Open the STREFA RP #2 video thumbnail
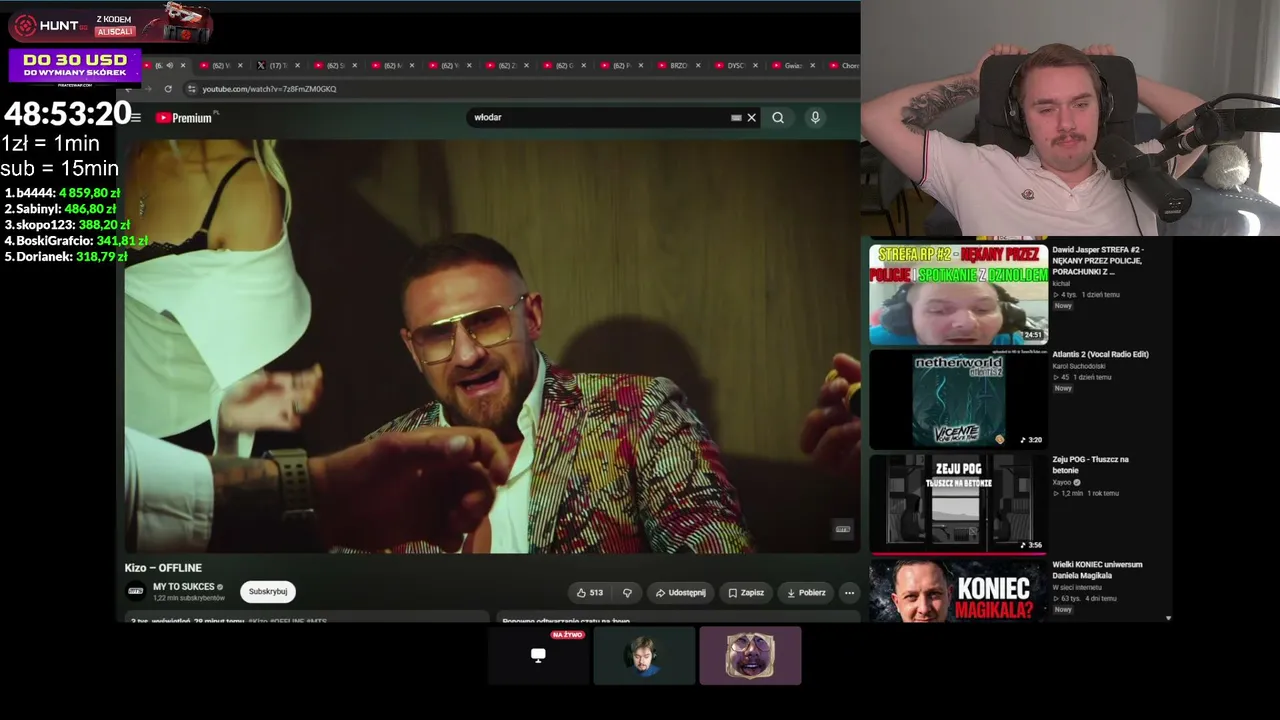This screenshot has width=1280, height=720. [958, 294]
